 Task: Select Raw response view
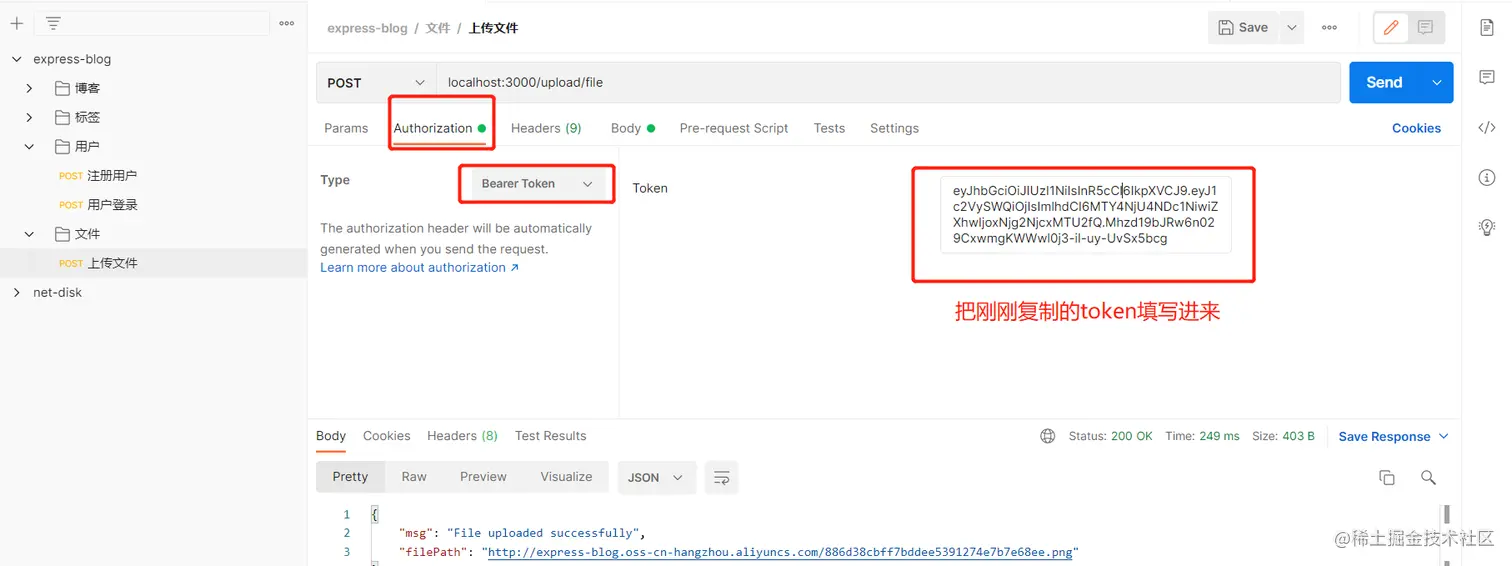[414, 477]
